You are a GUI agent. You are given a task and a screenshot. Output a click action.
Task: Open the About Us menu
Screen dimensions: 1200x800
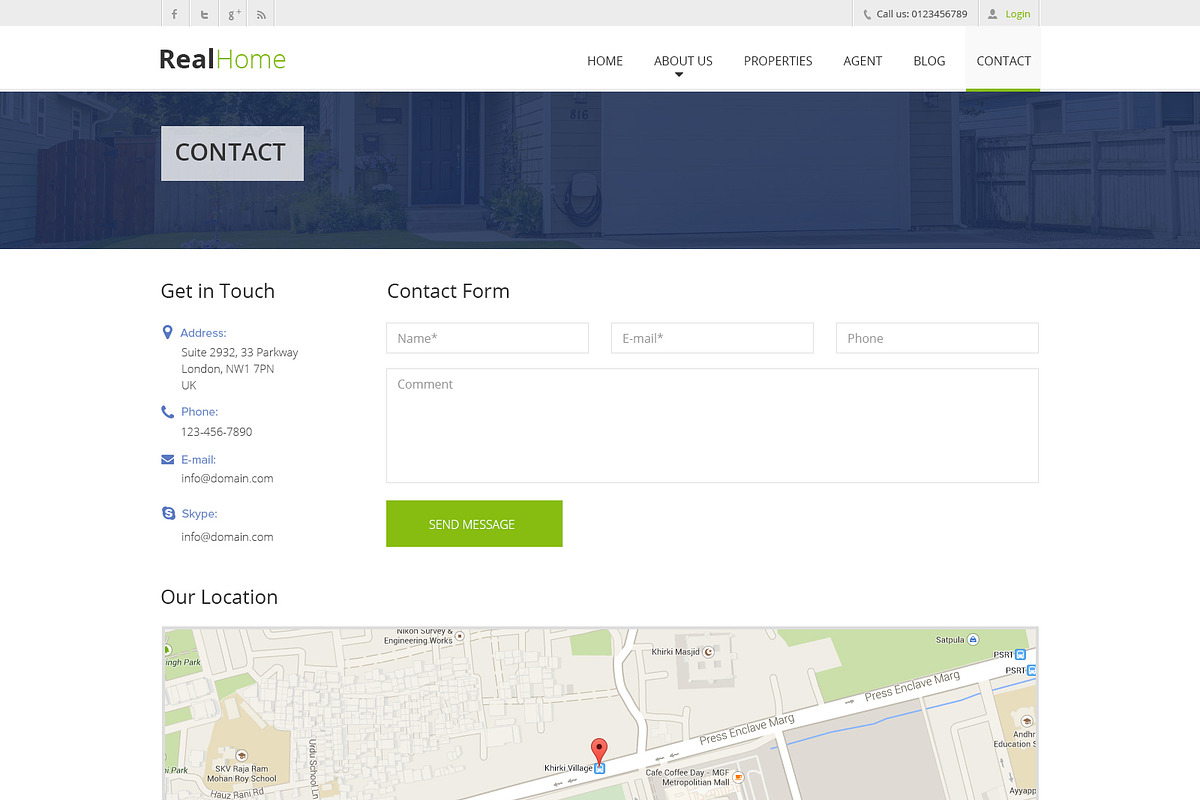683,61
